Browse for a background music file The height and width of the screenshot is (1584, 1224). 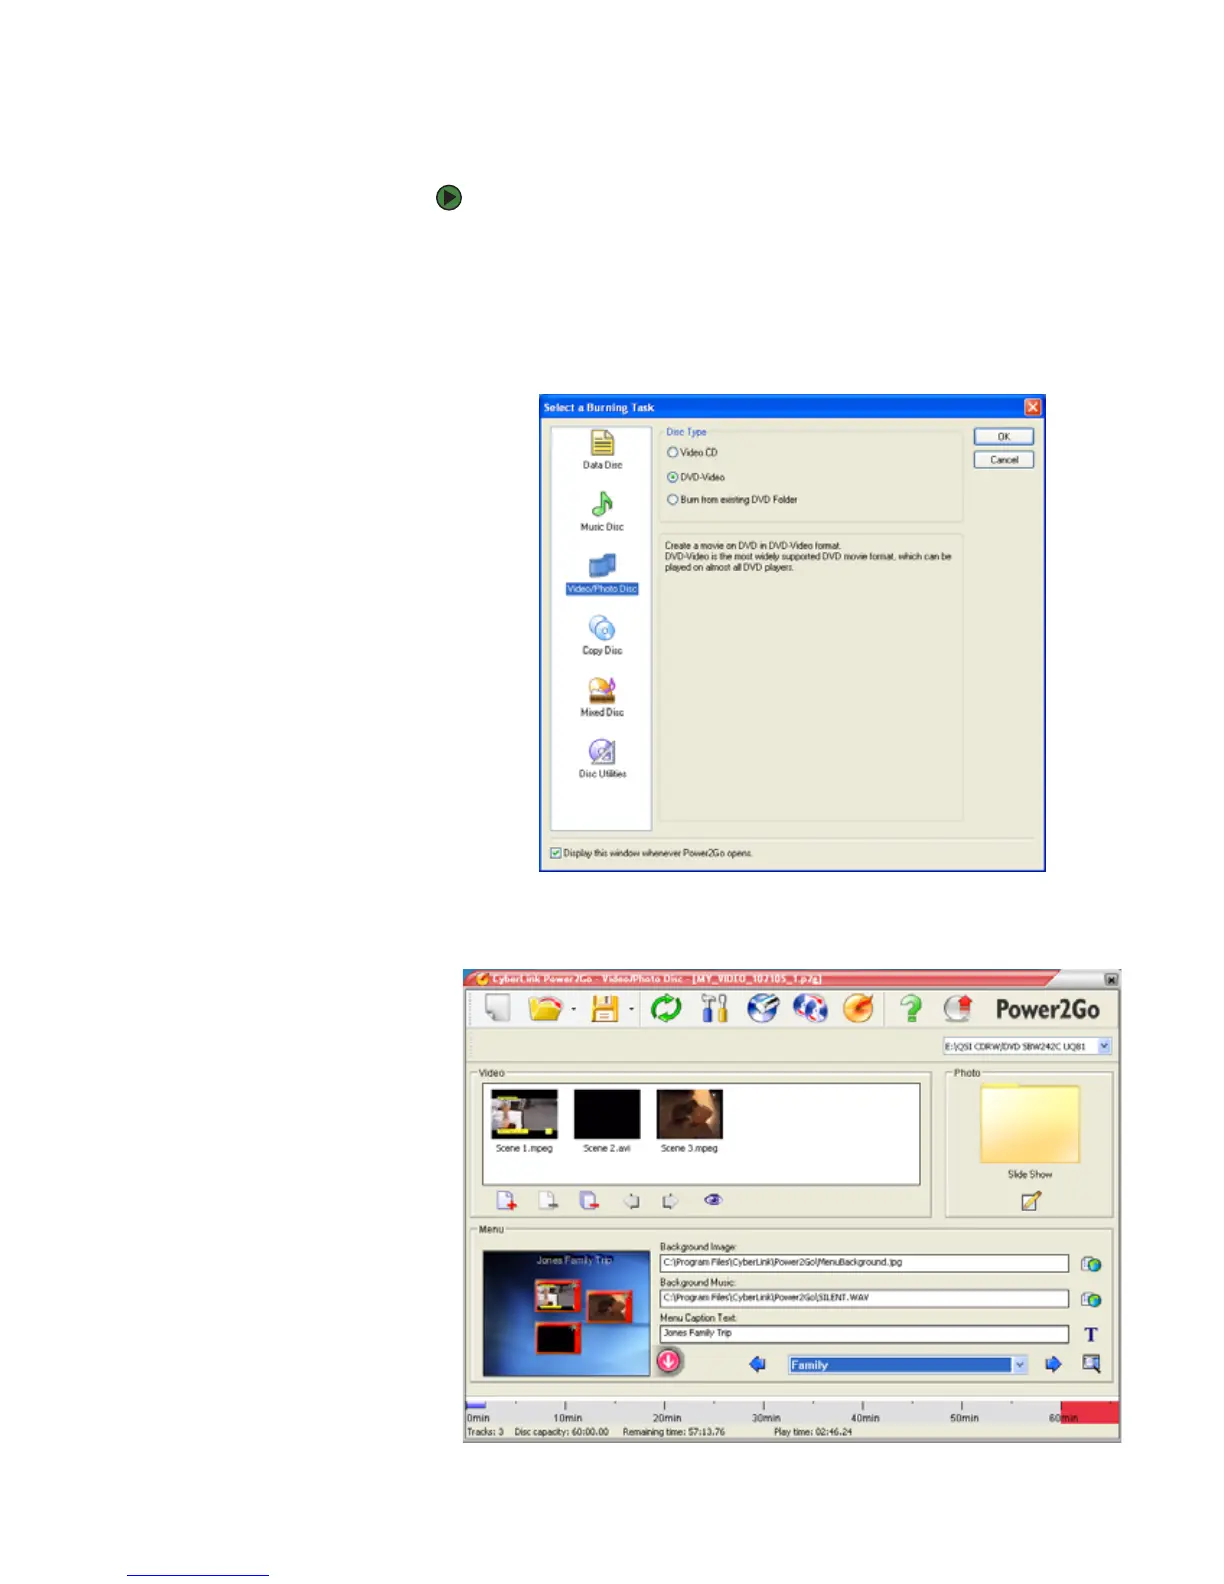[1091, 1299]
